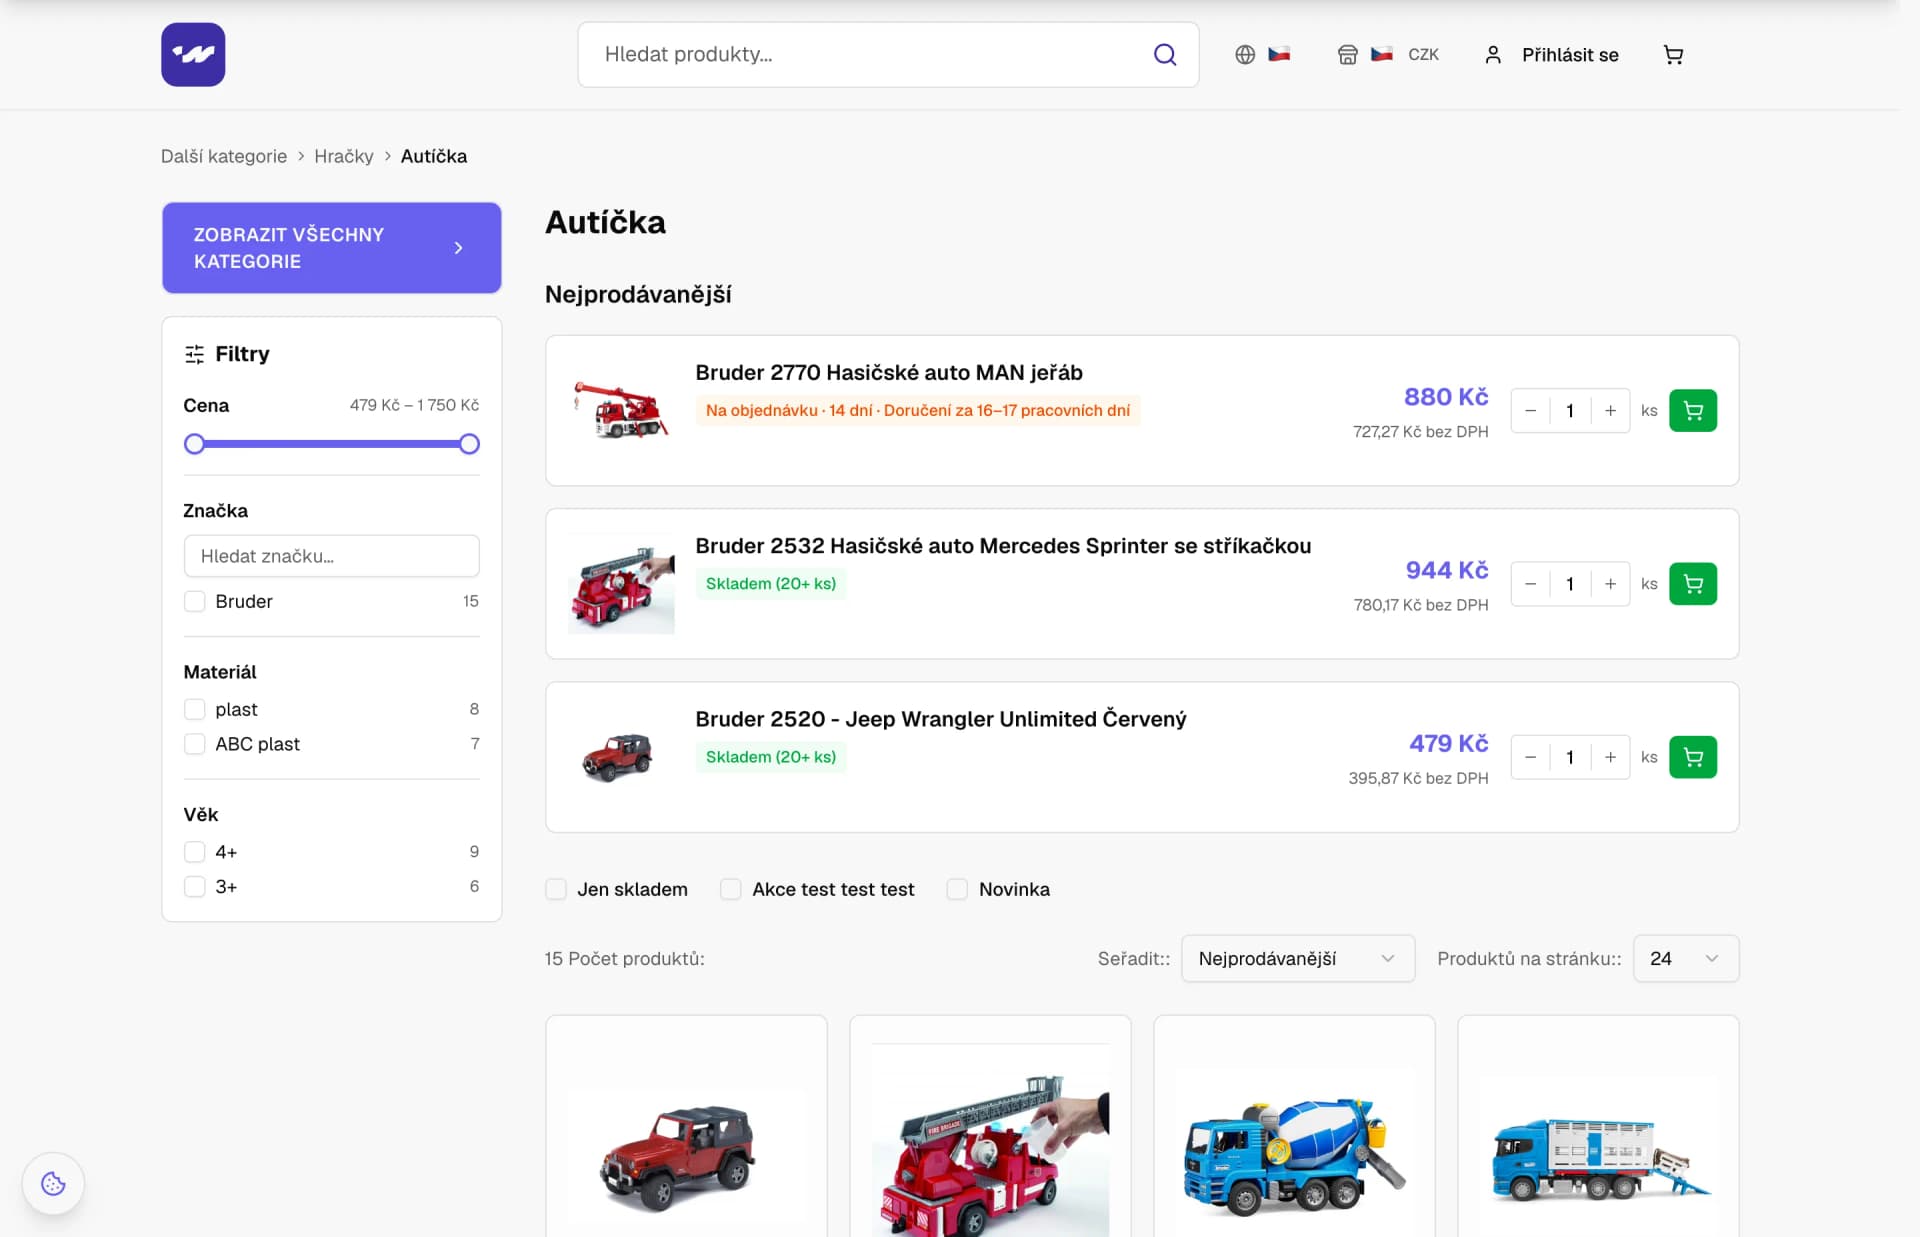
Task: Toggle Akce test test test checkbox
Action: click(x=731, y=889)
